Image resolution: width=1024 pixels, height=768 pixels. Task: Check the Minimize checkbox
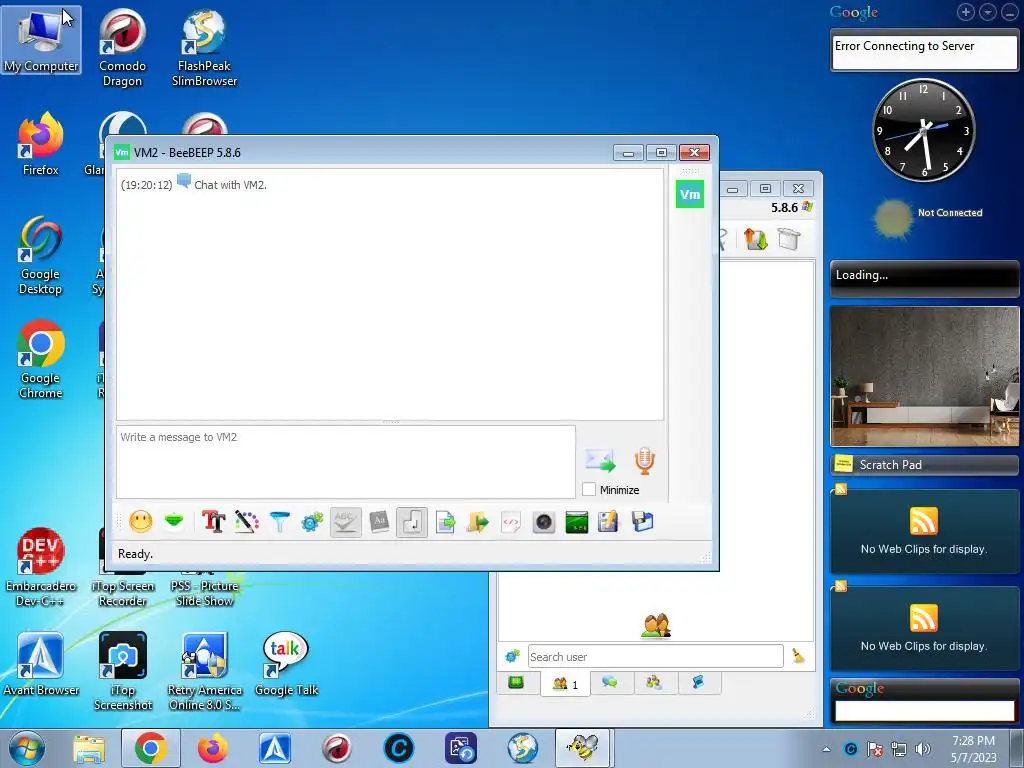tap(588, 489)
